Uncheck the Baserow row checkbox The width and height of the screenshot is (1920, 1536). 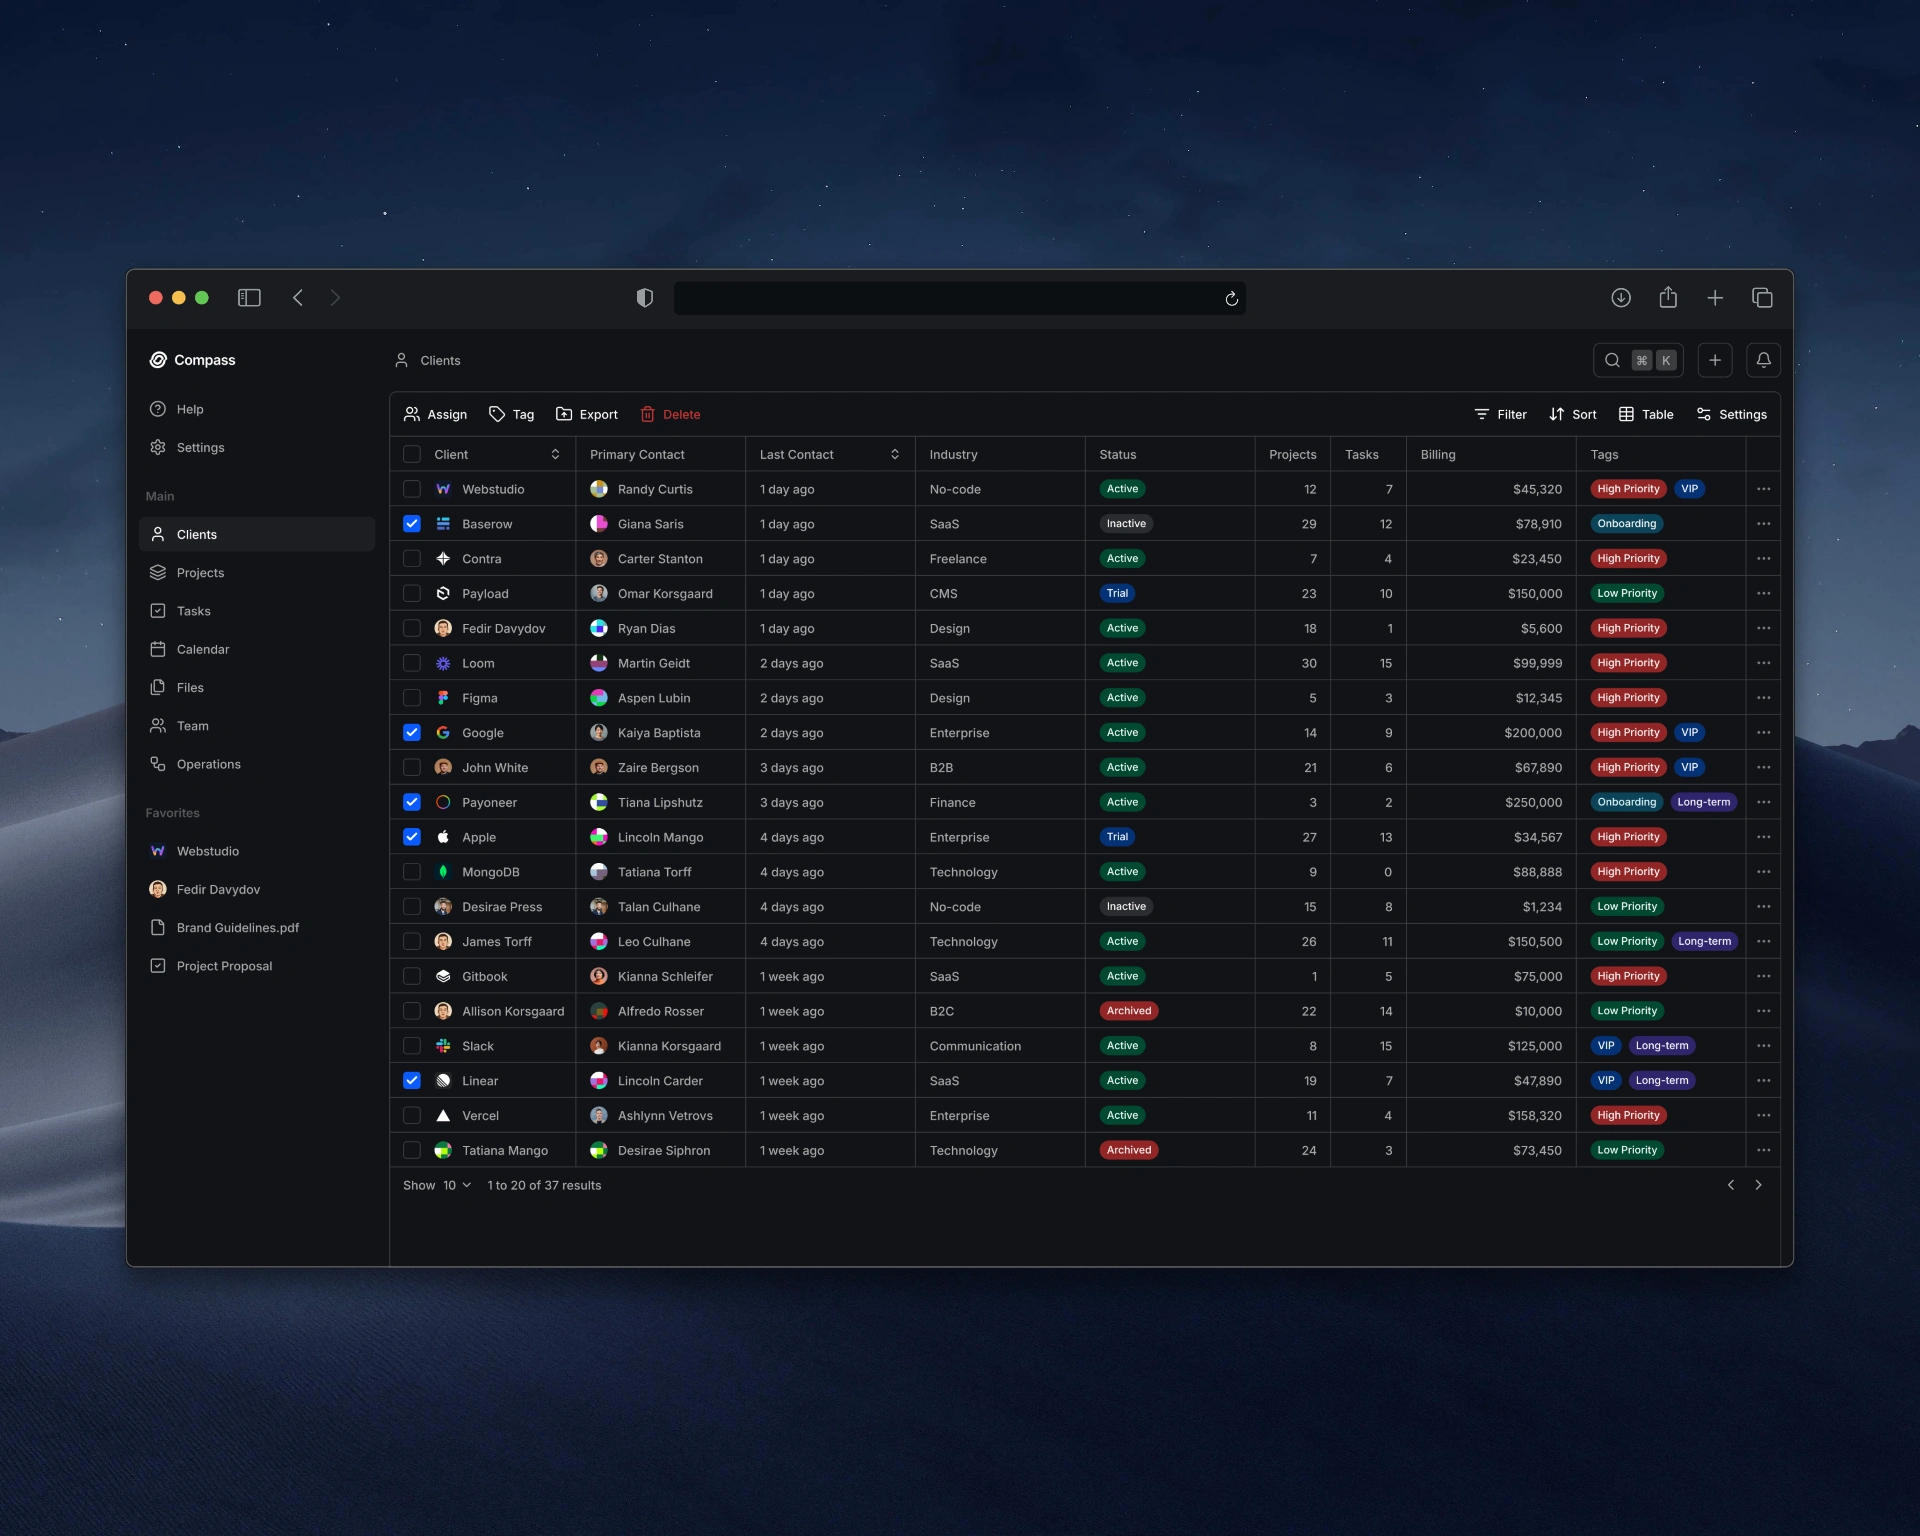(412, 524)
